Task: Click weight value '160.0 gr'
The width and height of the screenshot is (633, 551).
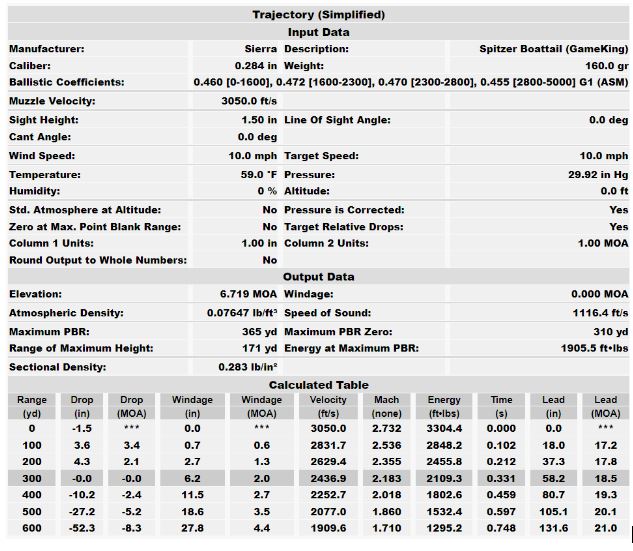Action: (607, 66)
